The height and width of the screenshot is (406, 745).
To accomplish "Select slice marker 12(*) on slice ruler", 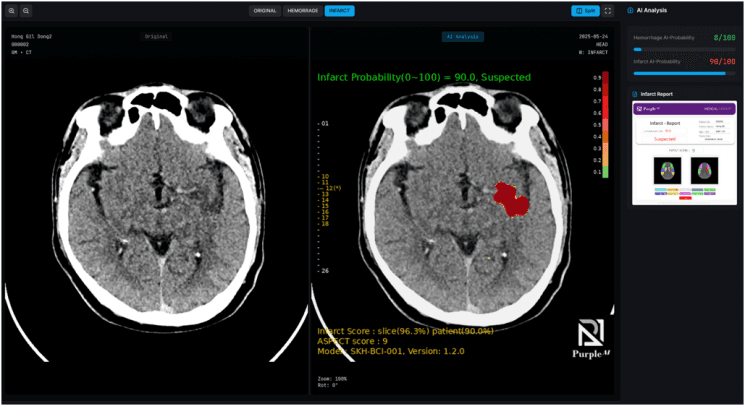I will tap(332, 189).
